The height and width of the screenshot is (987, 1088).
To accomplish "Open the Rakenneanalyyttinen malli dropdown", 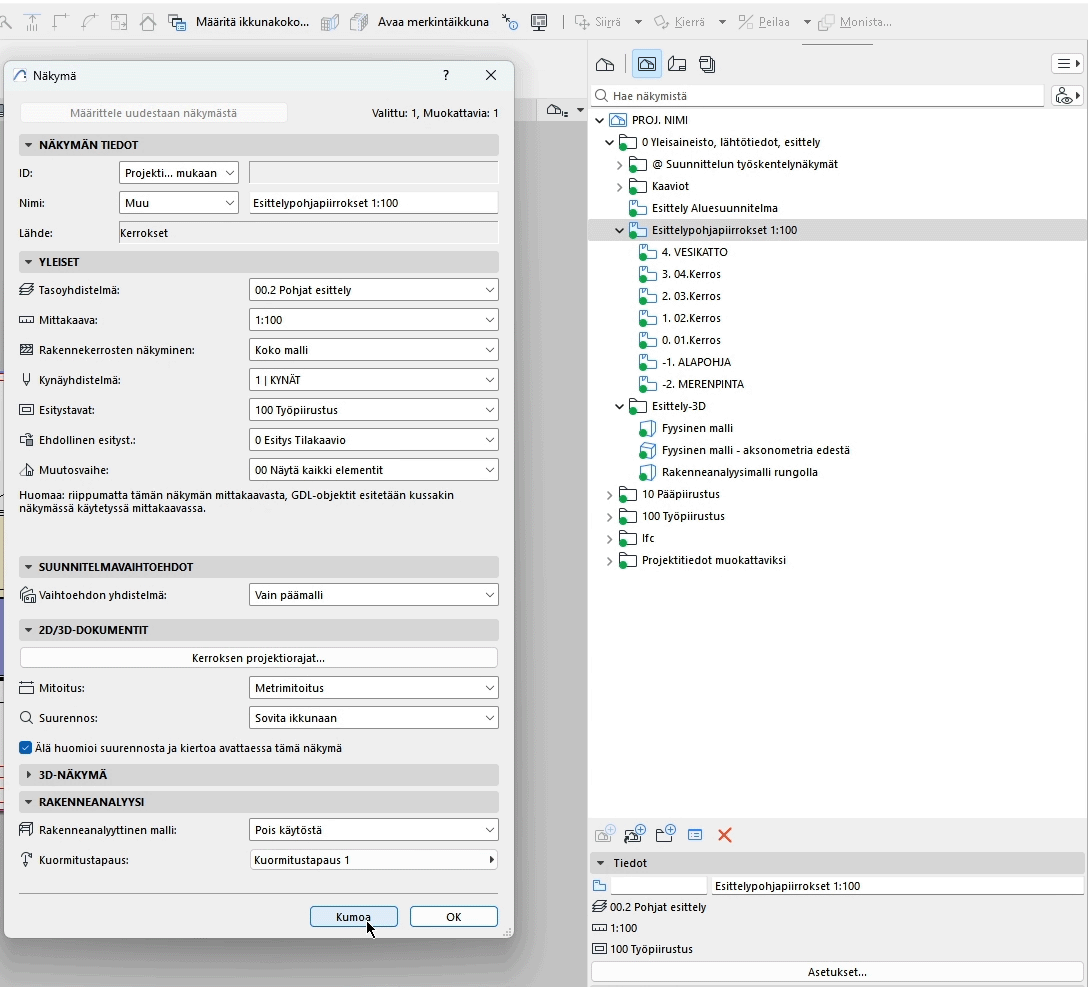I will [373, 829].
